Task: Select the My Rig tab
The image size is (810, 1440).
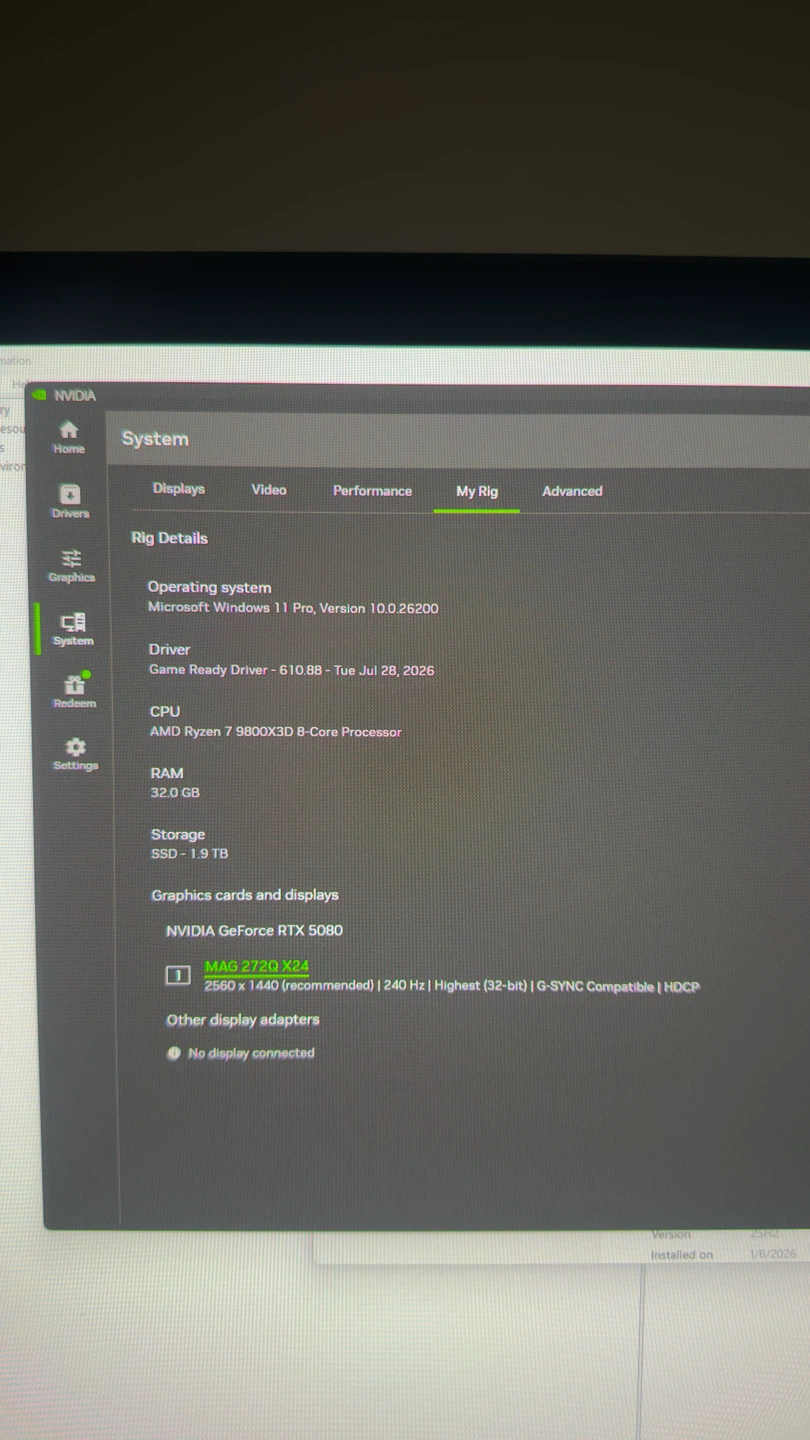Action: point(477,491)
